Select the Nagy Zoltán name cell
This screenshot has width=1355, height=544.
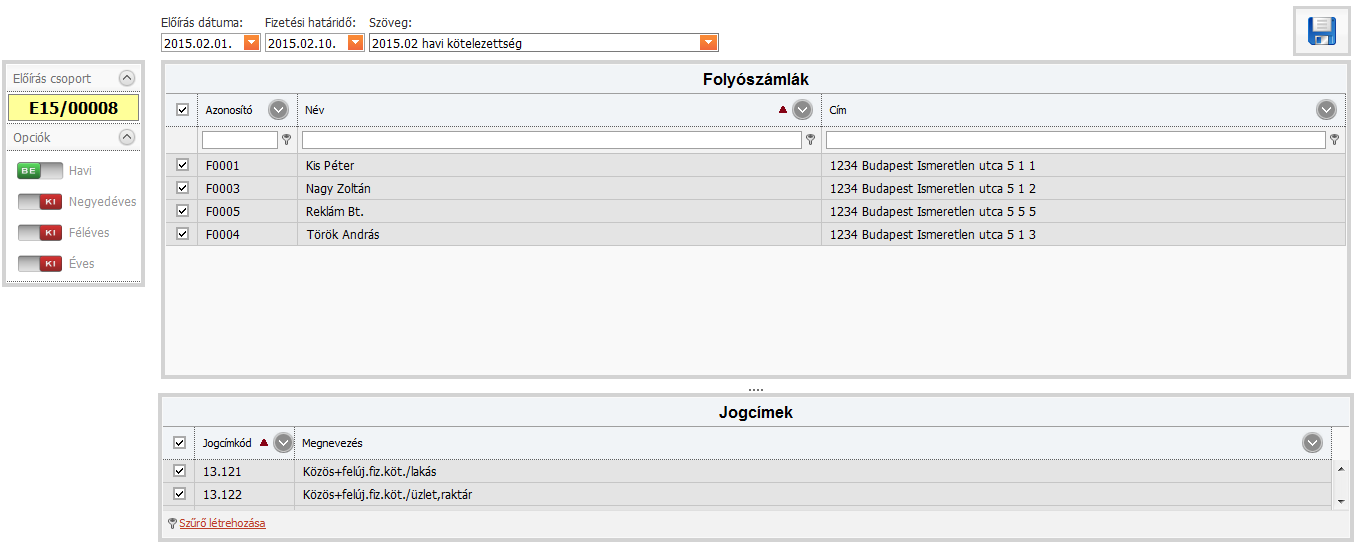559,188
